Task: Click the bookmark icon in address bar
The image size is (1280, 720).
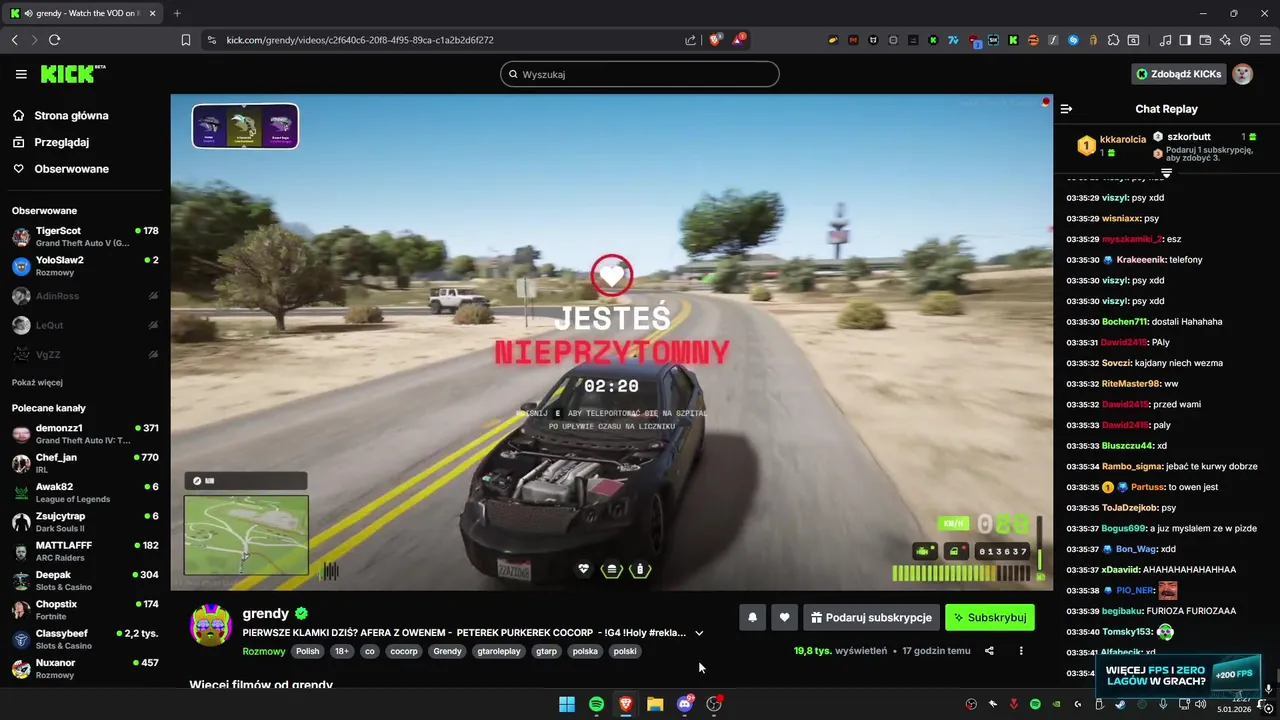Action: tap(185, 40)
